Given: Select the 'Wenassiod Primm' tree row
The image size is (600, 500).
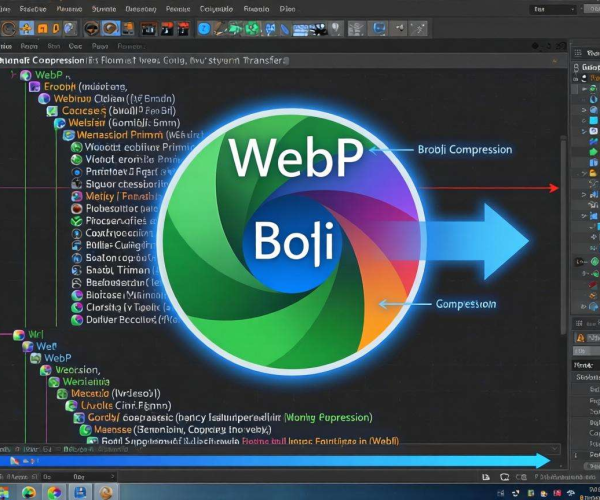Looking at the screenshot, I should (x=133, y=135).
